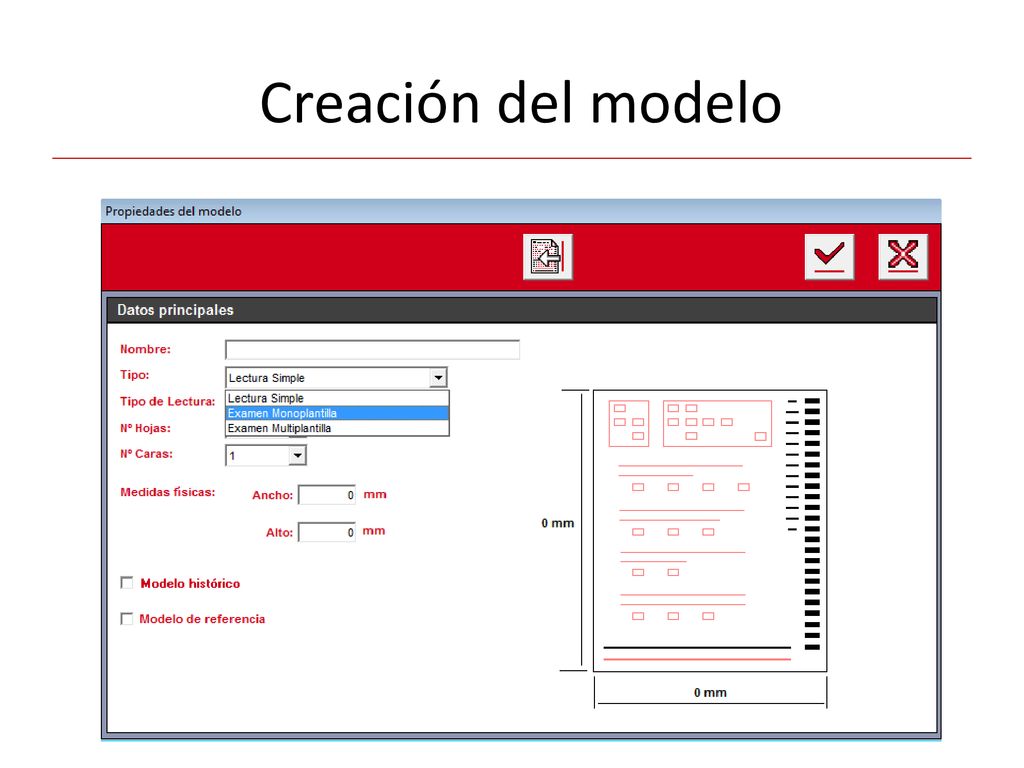Select Lectura Simple in the list

point(337,398)
